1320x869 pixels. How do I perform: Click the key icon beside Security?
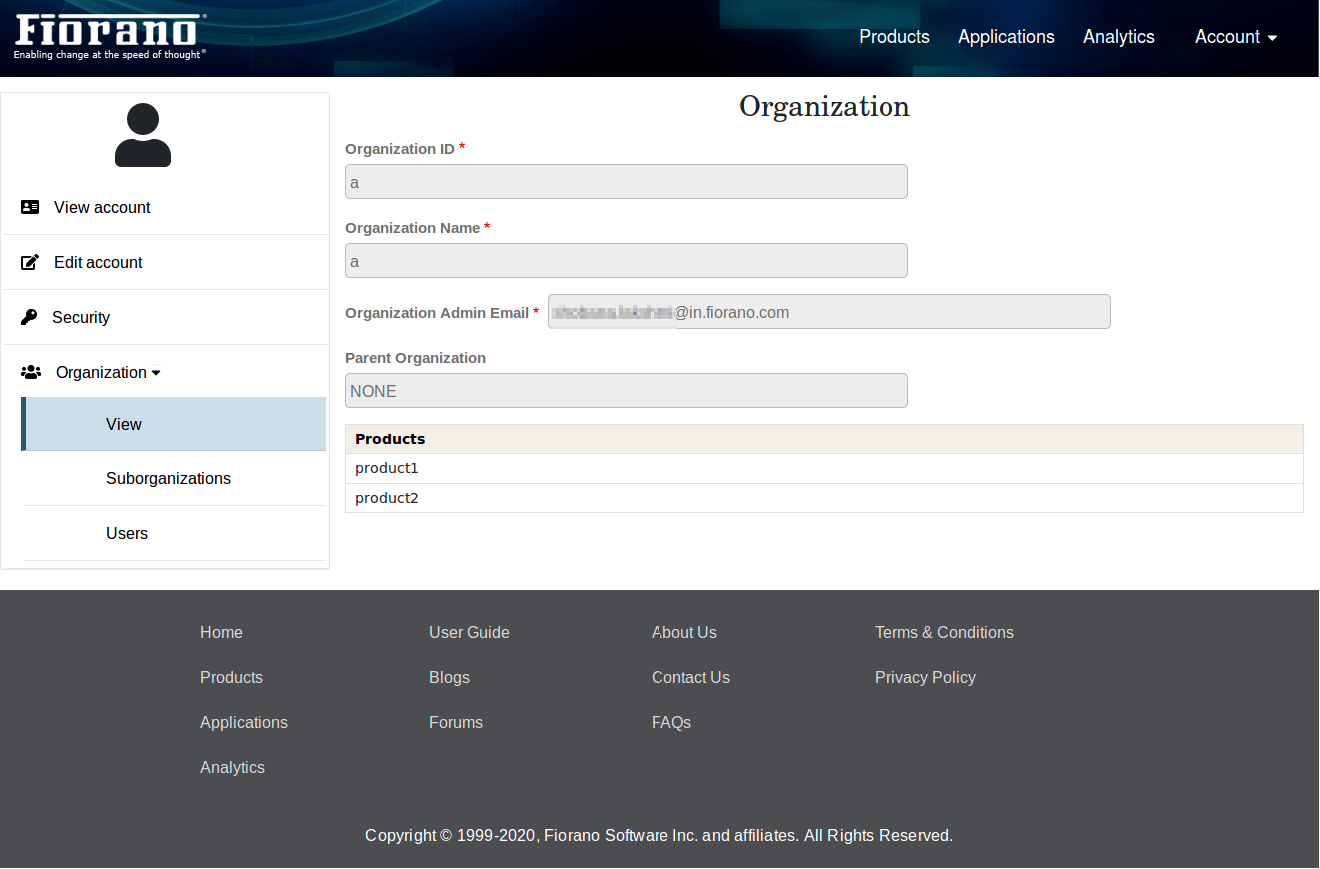[x=29, y=317]
